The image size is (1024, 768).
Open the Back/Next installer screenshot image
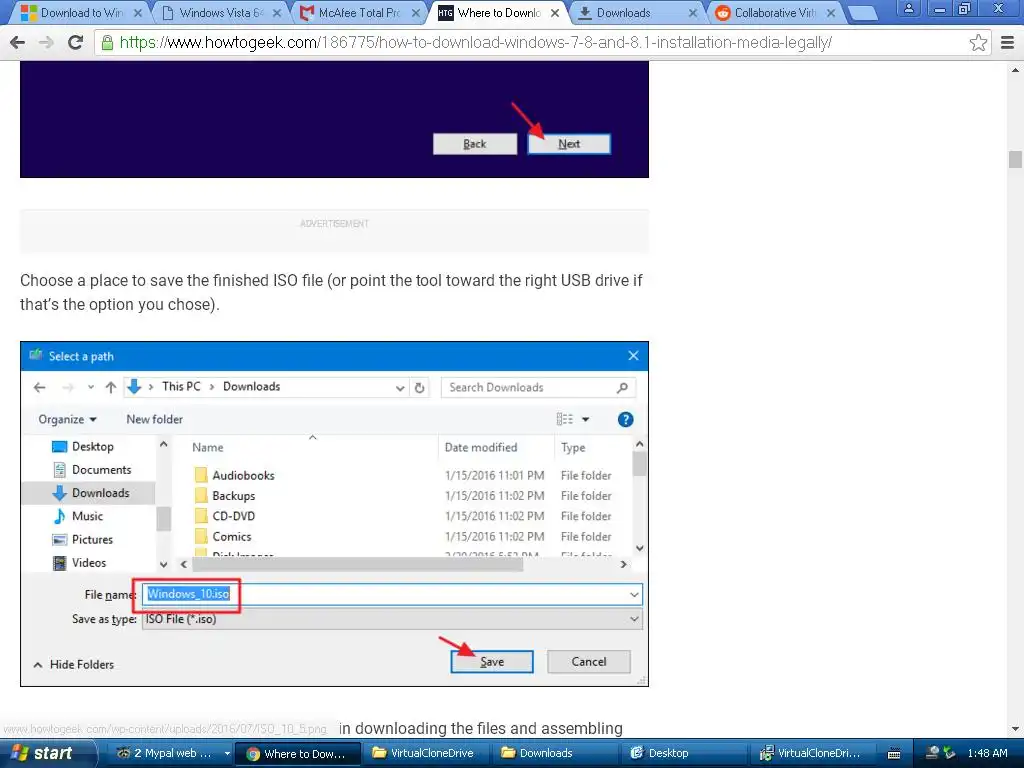[x=334, y=120]
